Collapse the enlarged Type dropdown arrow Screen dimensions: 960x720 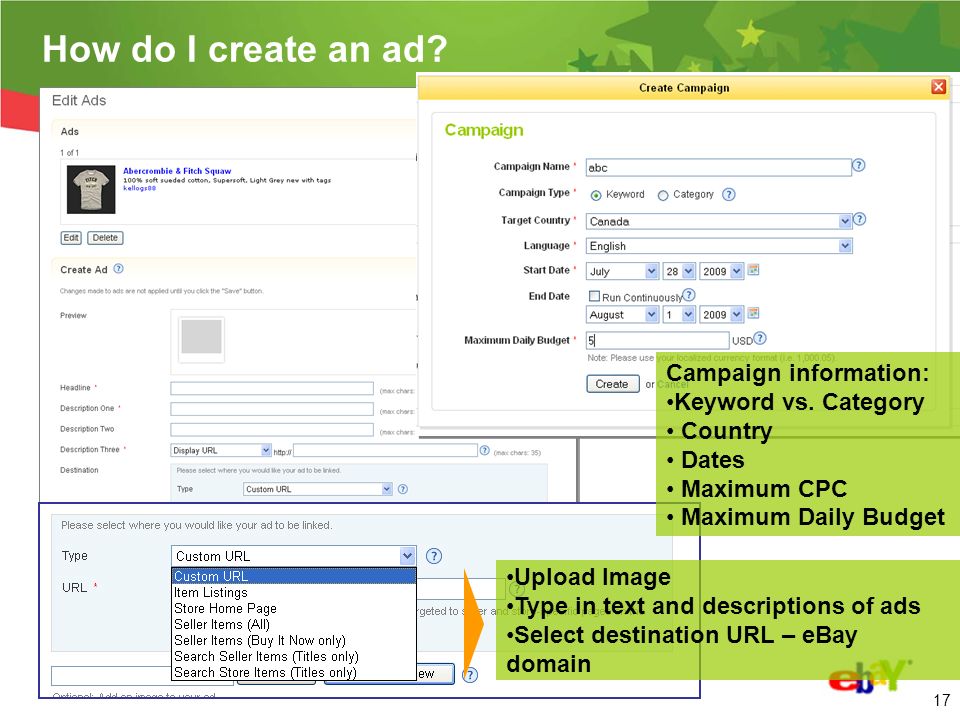[408, 556]
